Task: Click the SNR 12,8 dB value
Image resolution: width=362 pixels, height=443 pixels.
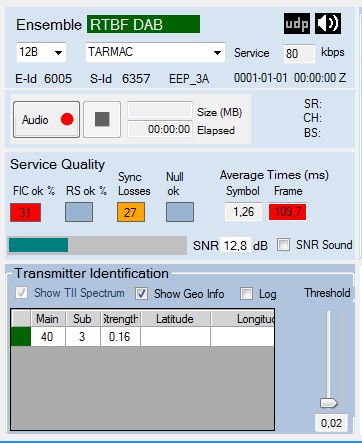Action: 235,246
